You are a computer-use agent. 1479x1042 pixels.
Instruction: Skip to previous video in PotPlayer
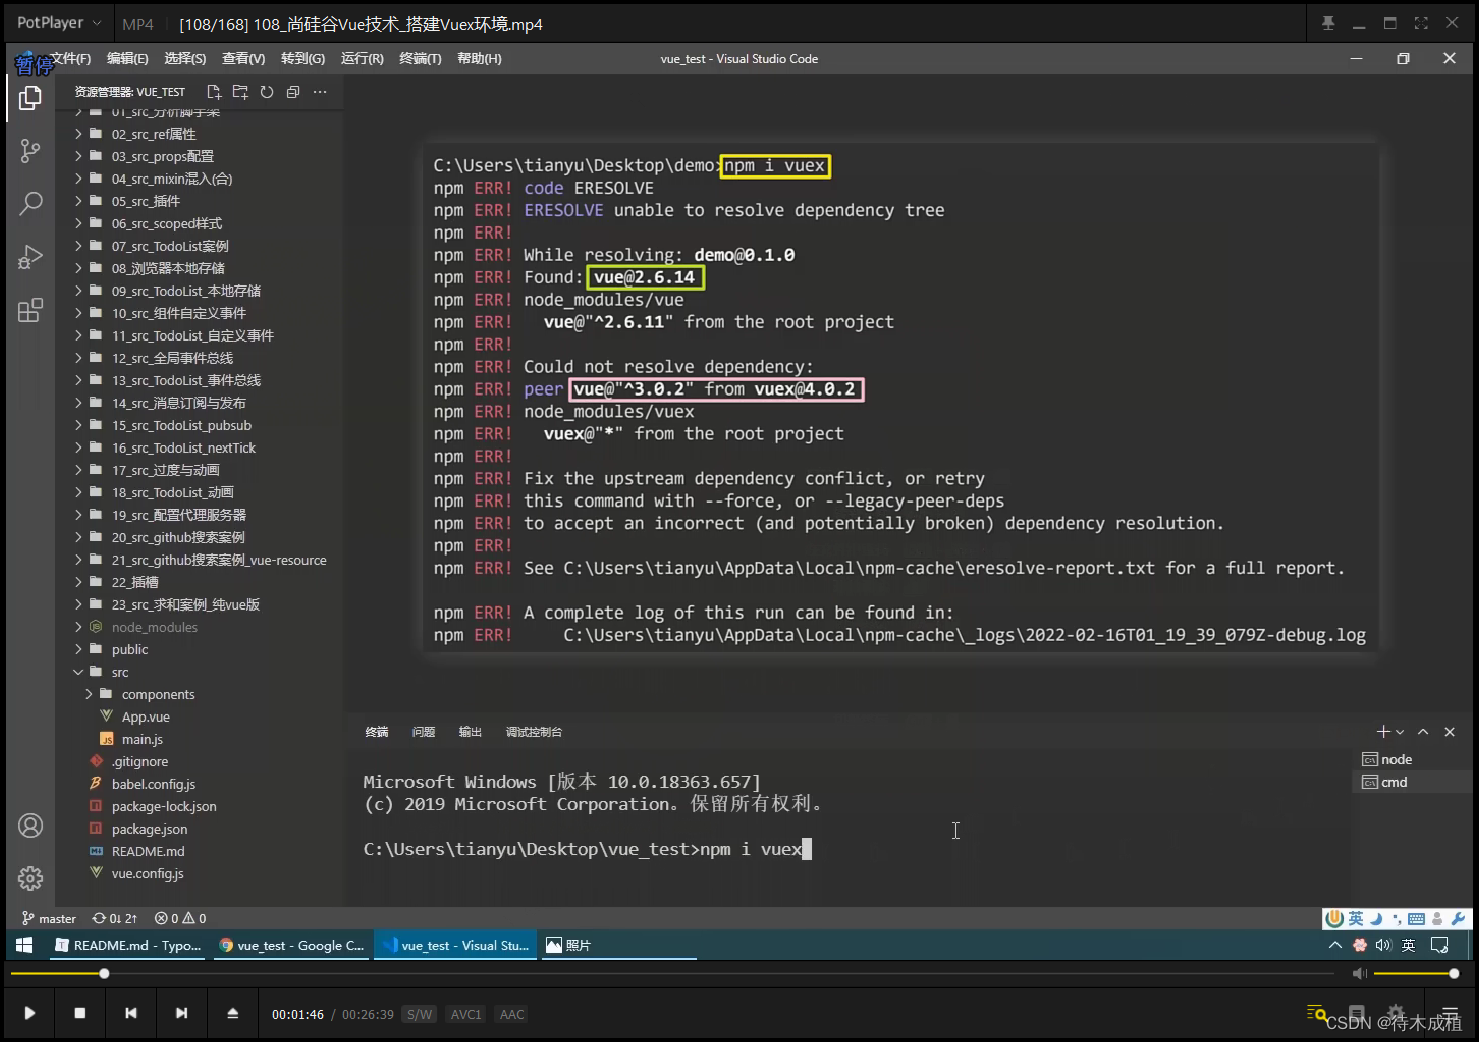[x=131, y=1013]
